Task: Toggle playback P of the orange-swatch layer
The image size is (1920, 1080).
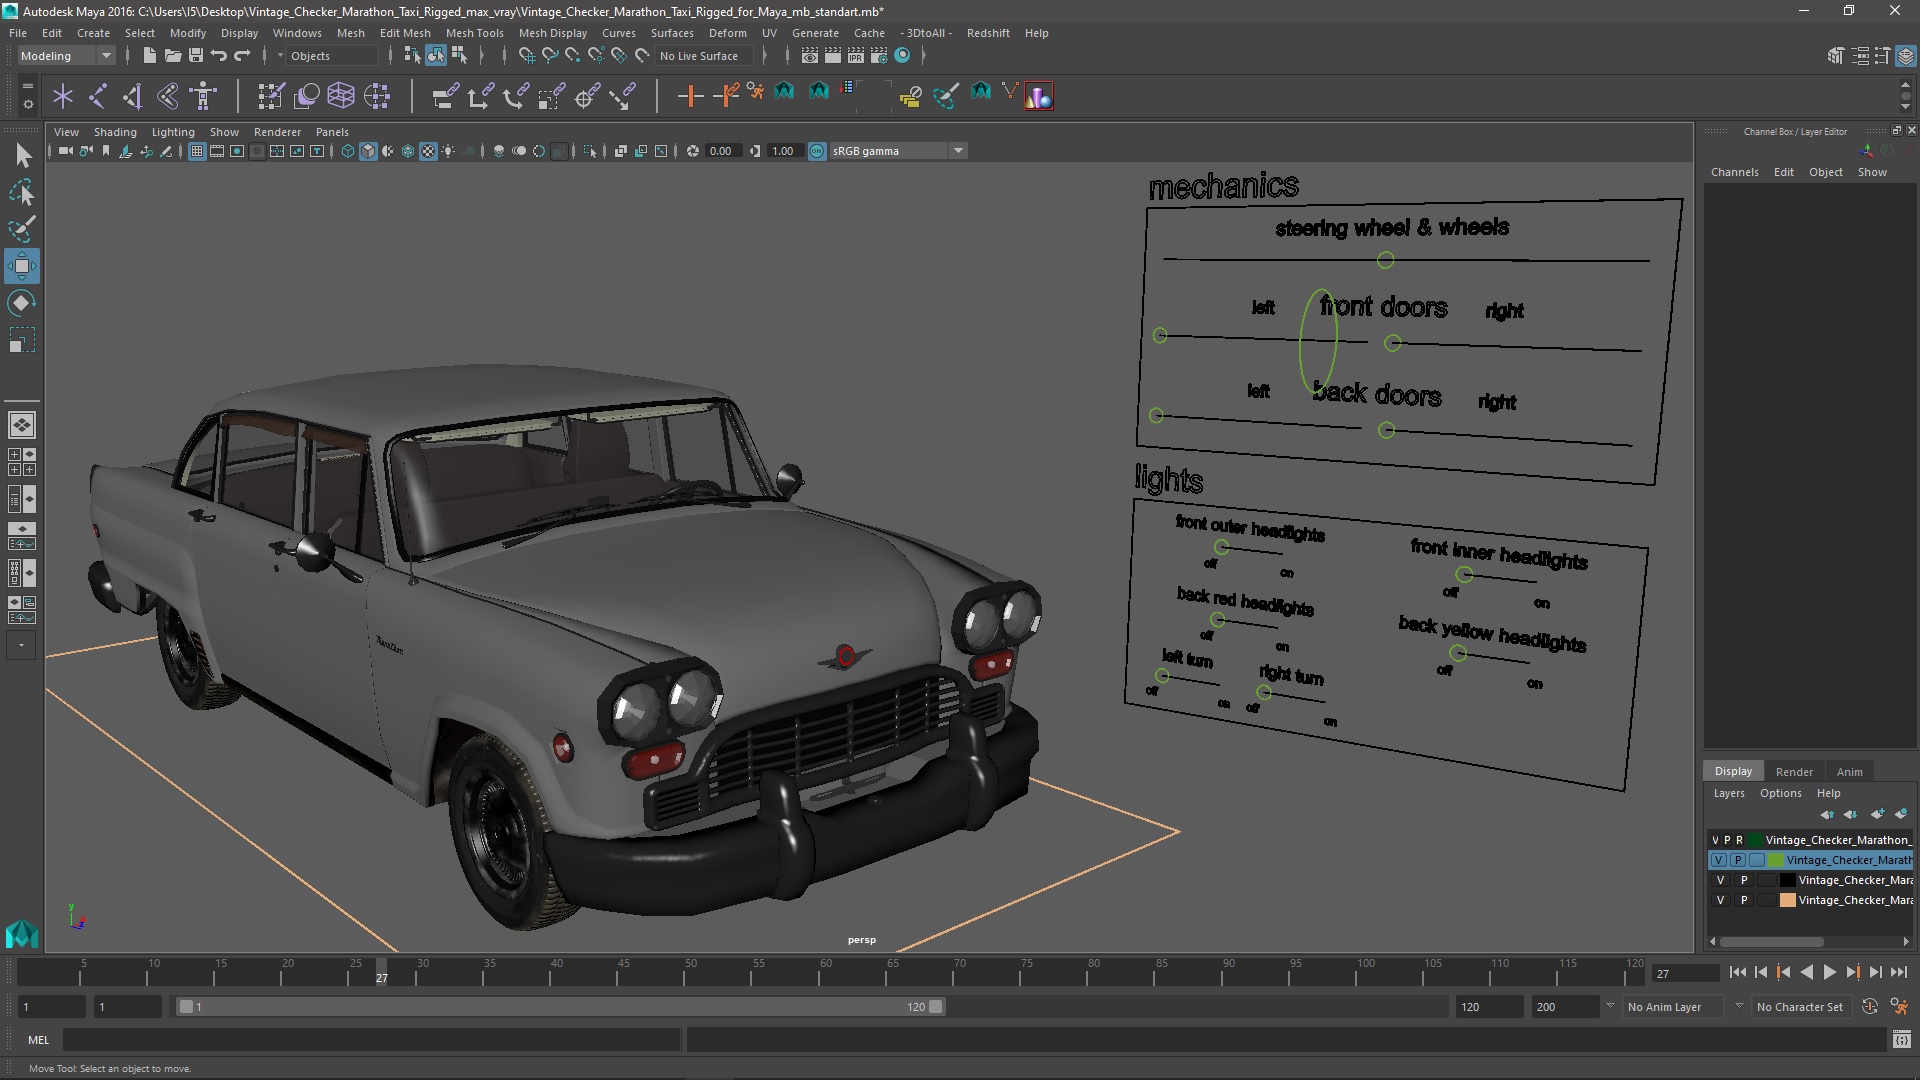Action: click(1744, 900)
